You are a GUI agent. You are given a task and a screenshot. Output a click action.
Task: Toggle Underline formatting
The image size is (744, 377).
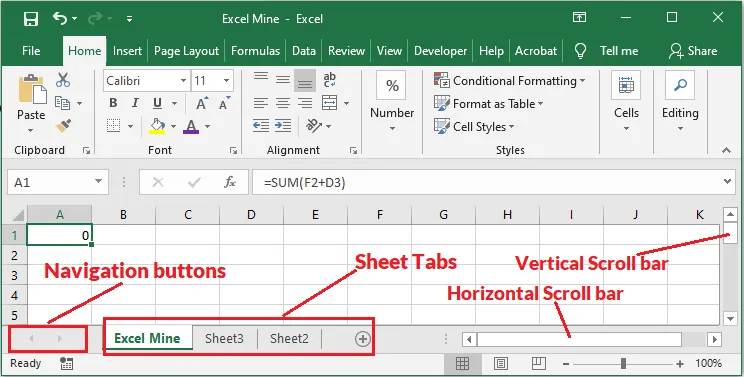(x=158, y=103)
